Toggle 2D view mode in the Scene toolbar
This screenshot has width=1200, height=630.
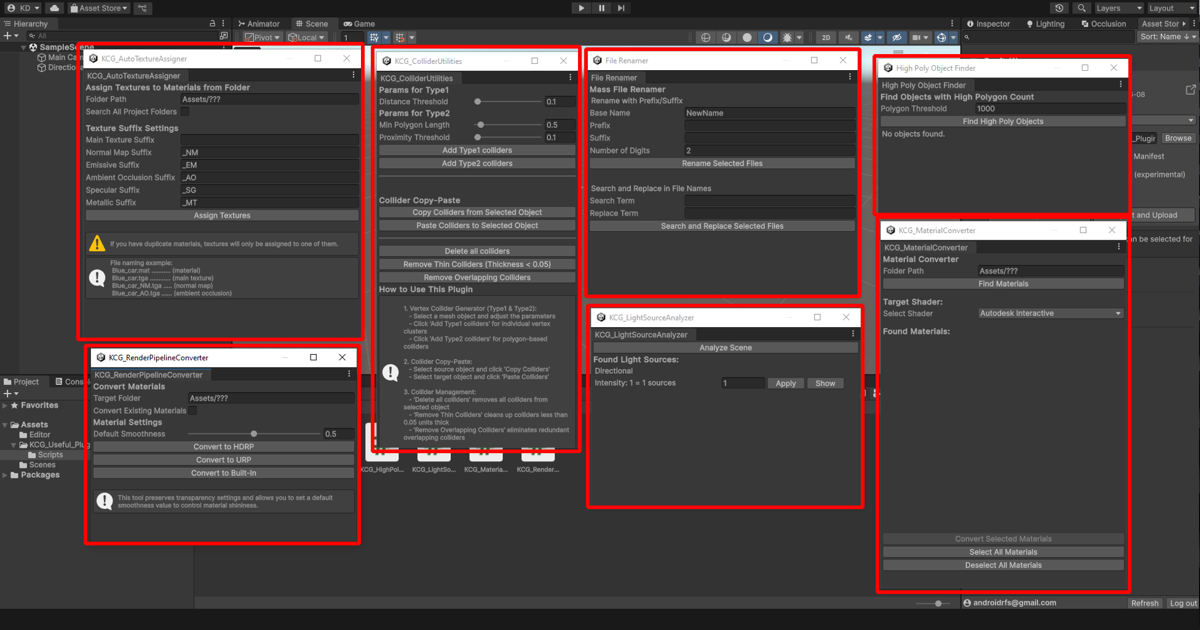coord(826,37)
